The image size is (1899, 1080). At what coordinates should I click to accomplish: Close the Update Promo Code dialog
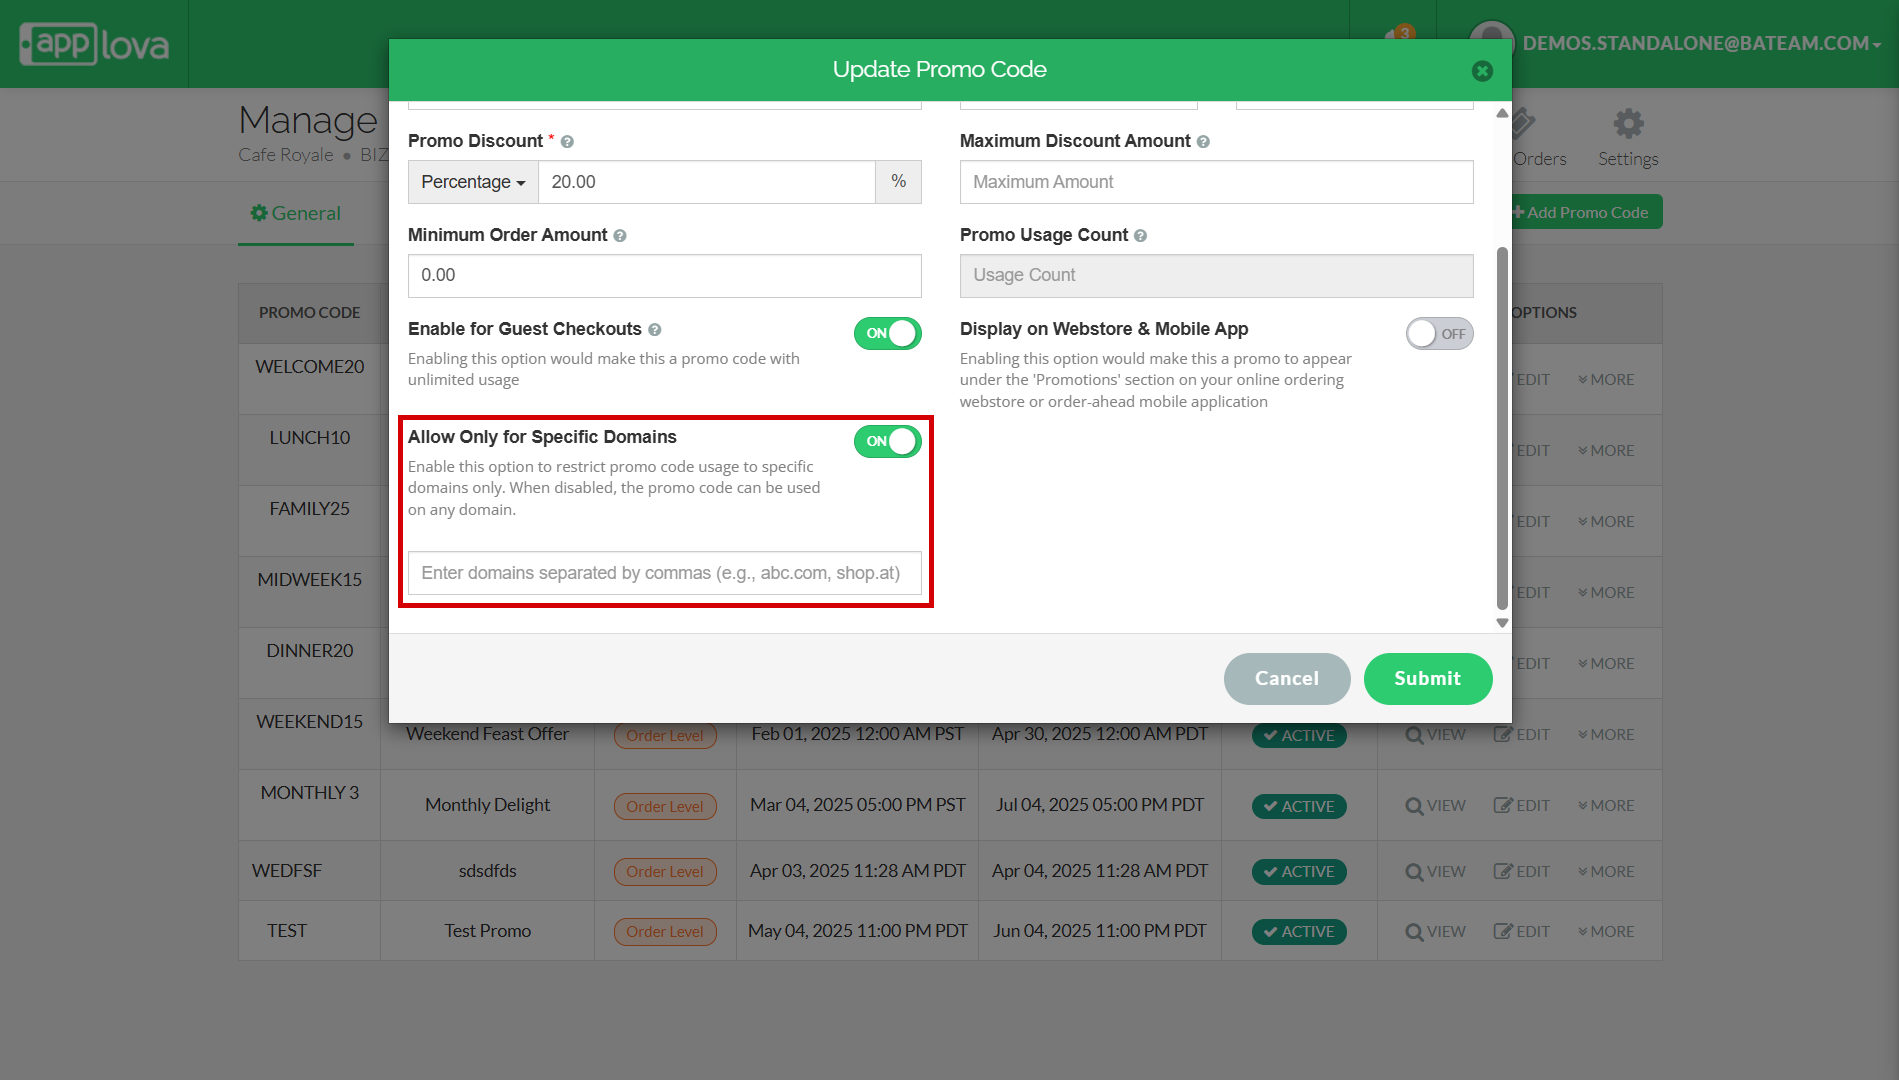pos(1482,71)
